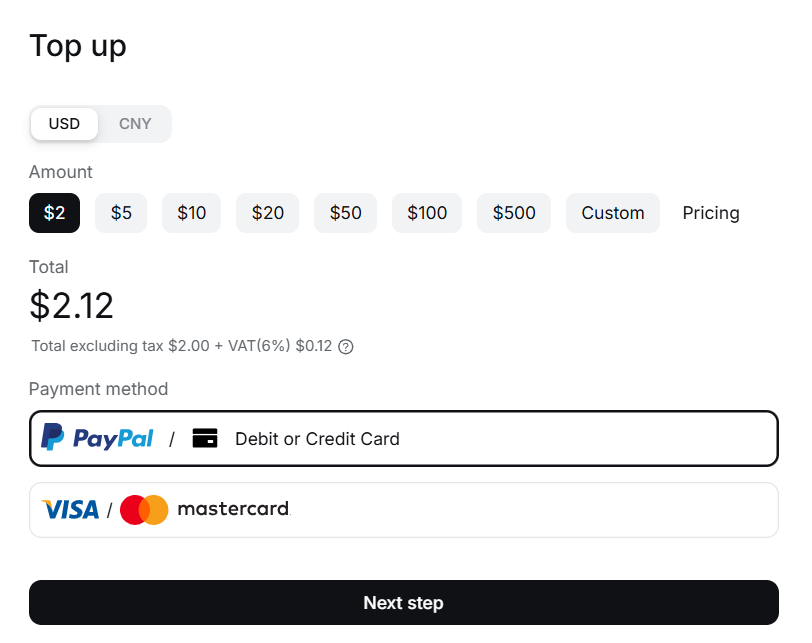Select the $500 amount option
Image resolution: width=812 pixels, height=643 pixels.
pos(514,213)
